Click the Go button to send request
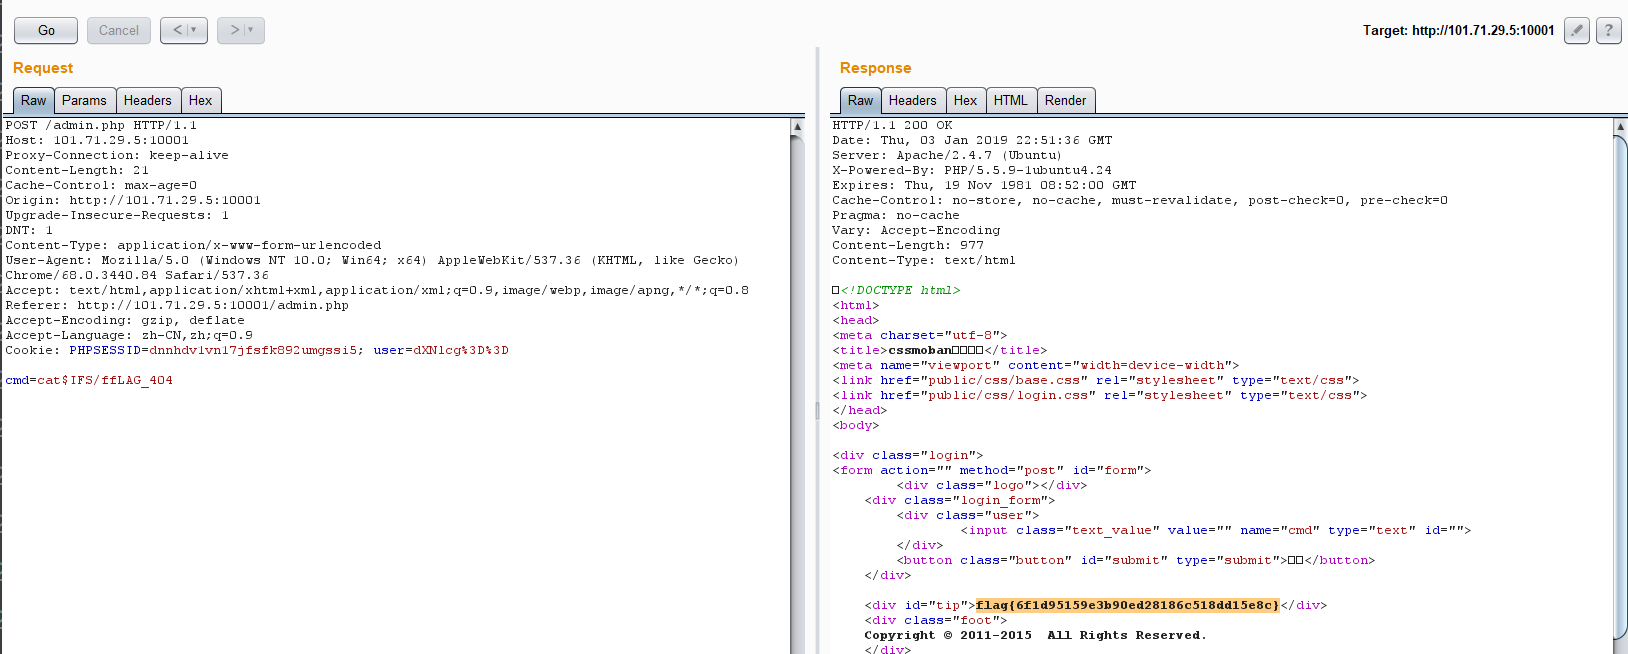 (46, 30)
